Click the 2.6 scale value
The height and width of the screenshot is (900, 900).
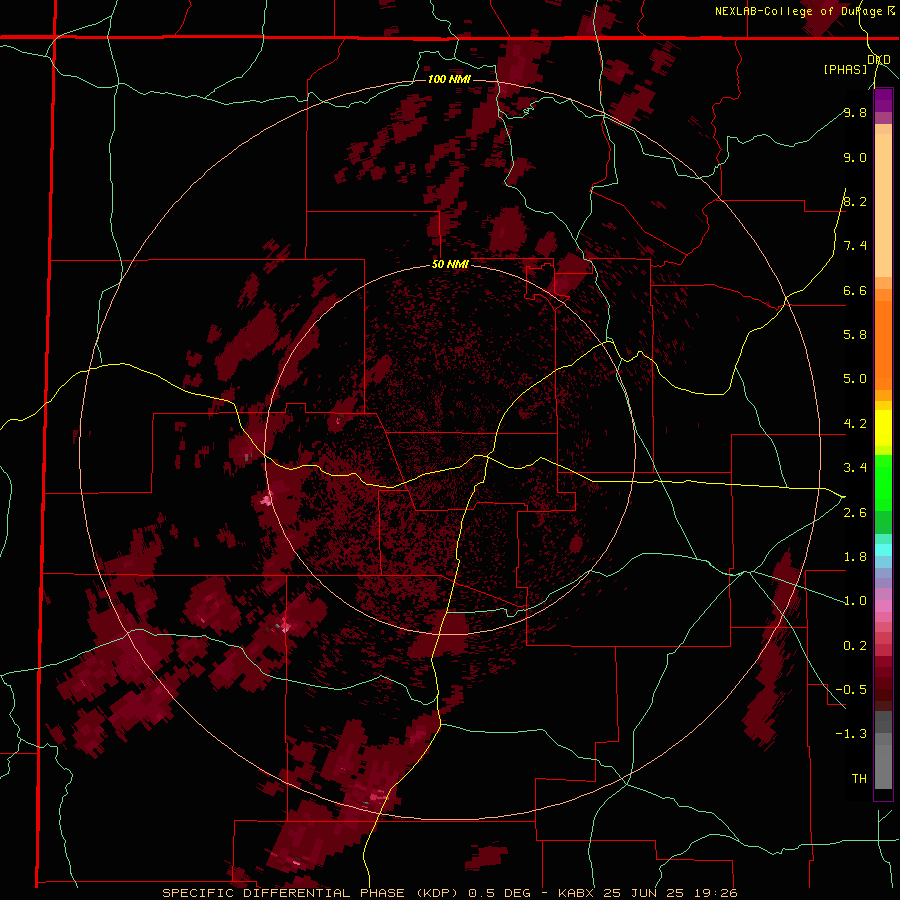855,512
